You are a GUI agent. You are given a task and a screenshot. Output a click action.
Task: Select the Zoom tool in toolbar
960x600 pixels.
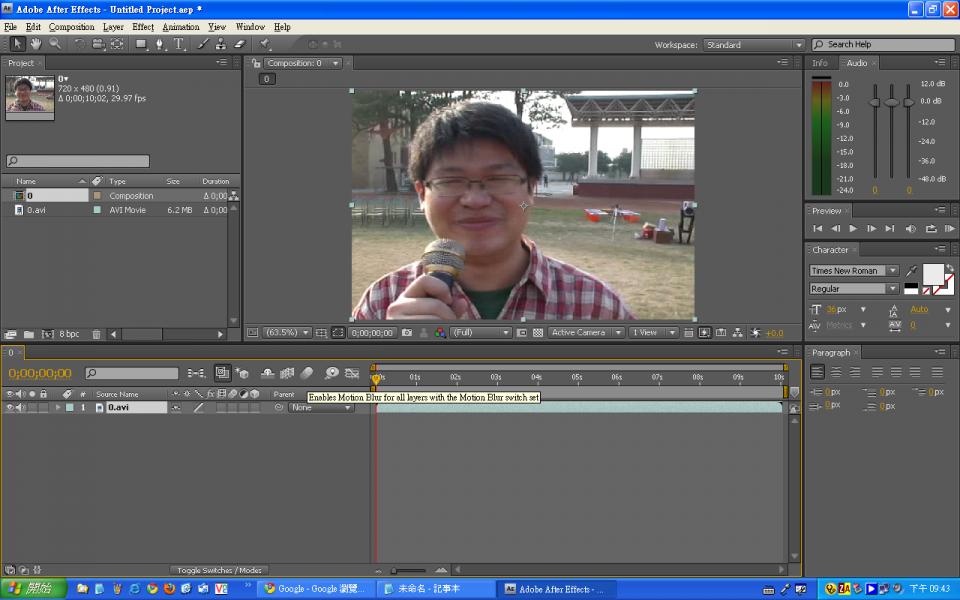tap(55, 44)
